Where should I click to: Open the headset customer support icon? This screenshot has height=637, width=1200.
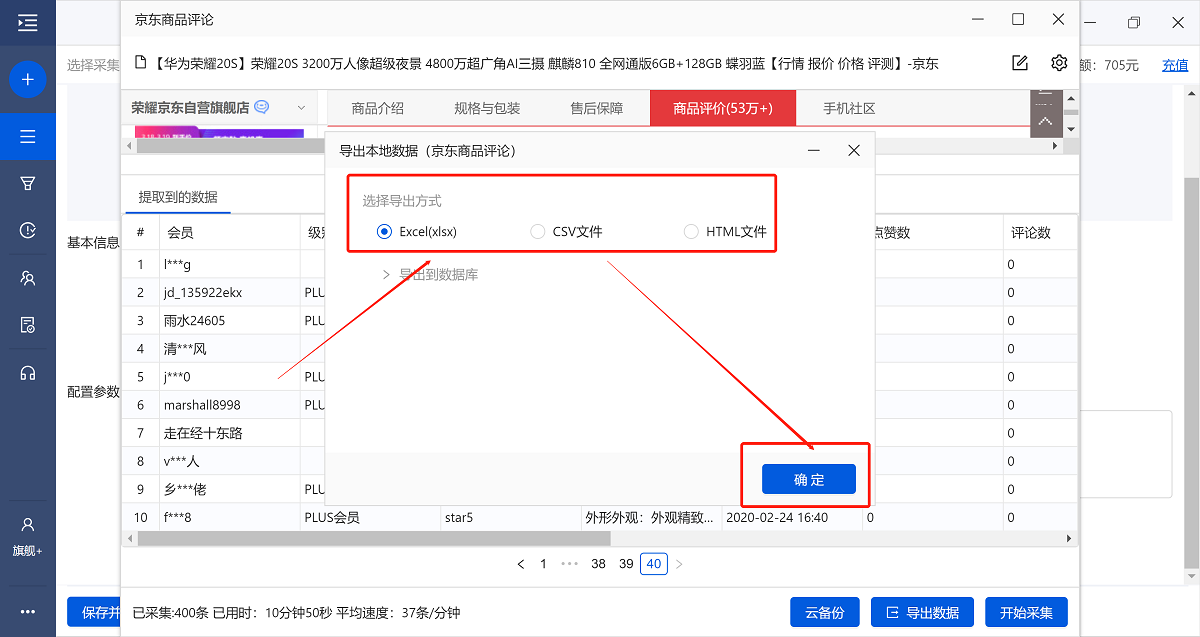point(27,373)
